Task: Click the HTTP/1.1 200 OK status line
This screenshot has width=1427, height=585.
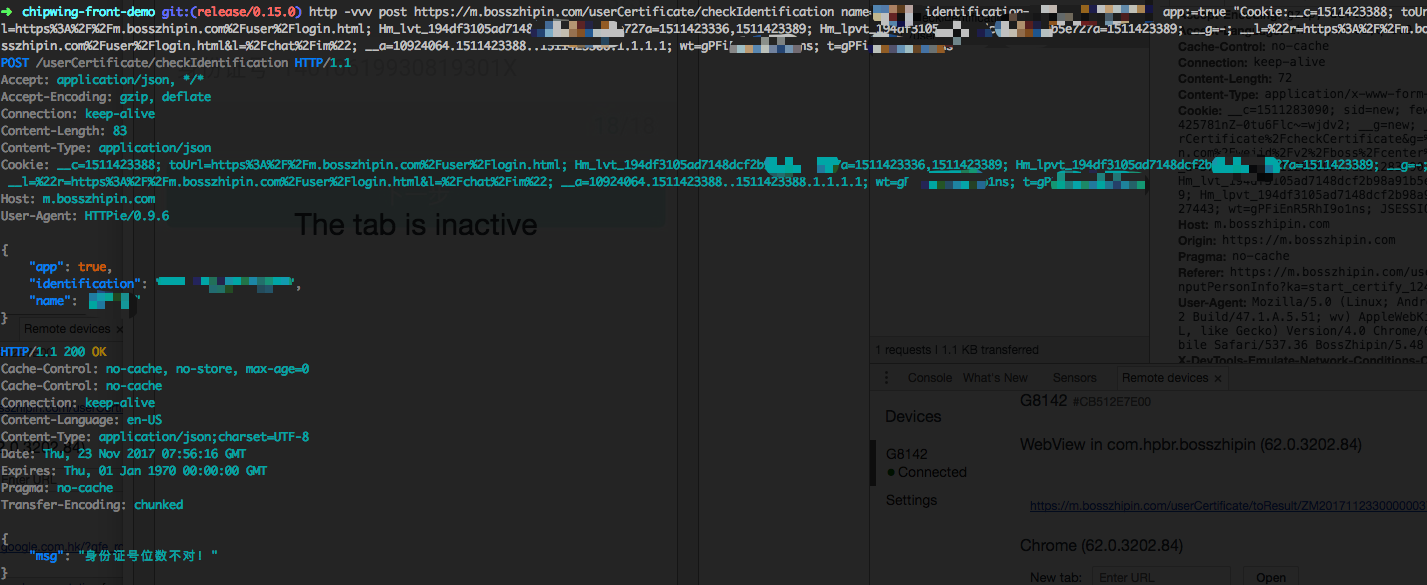Action: (x=54, y=352)
